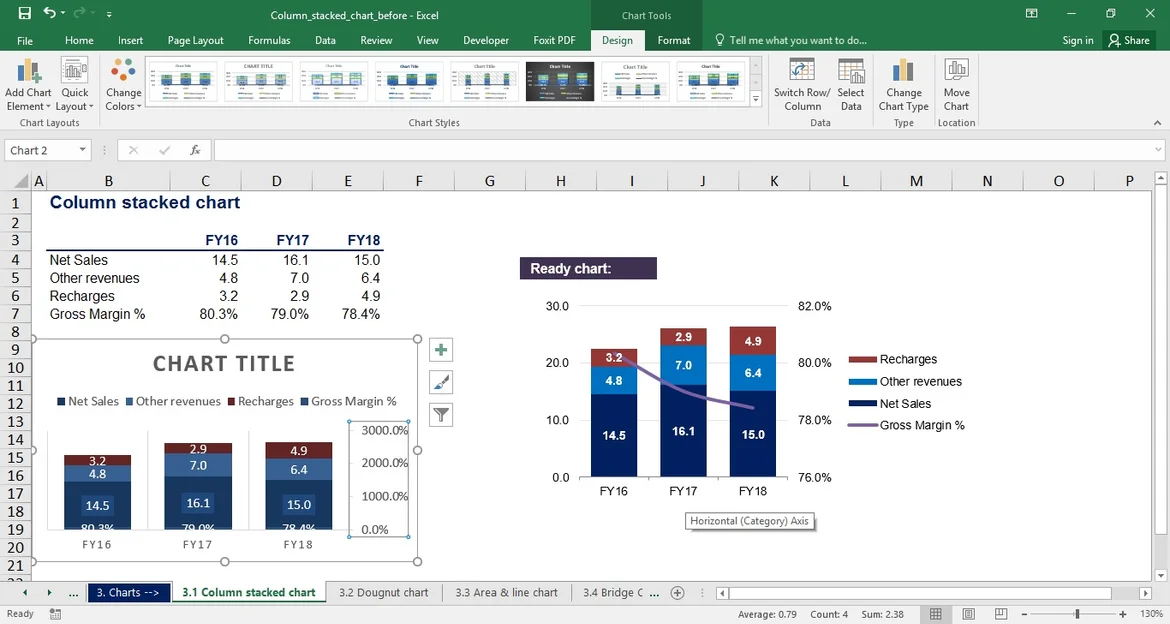Viewport: 1170px width, 624px height.
Task: Click the Change Chart Type icon
Action: point(903,71)
